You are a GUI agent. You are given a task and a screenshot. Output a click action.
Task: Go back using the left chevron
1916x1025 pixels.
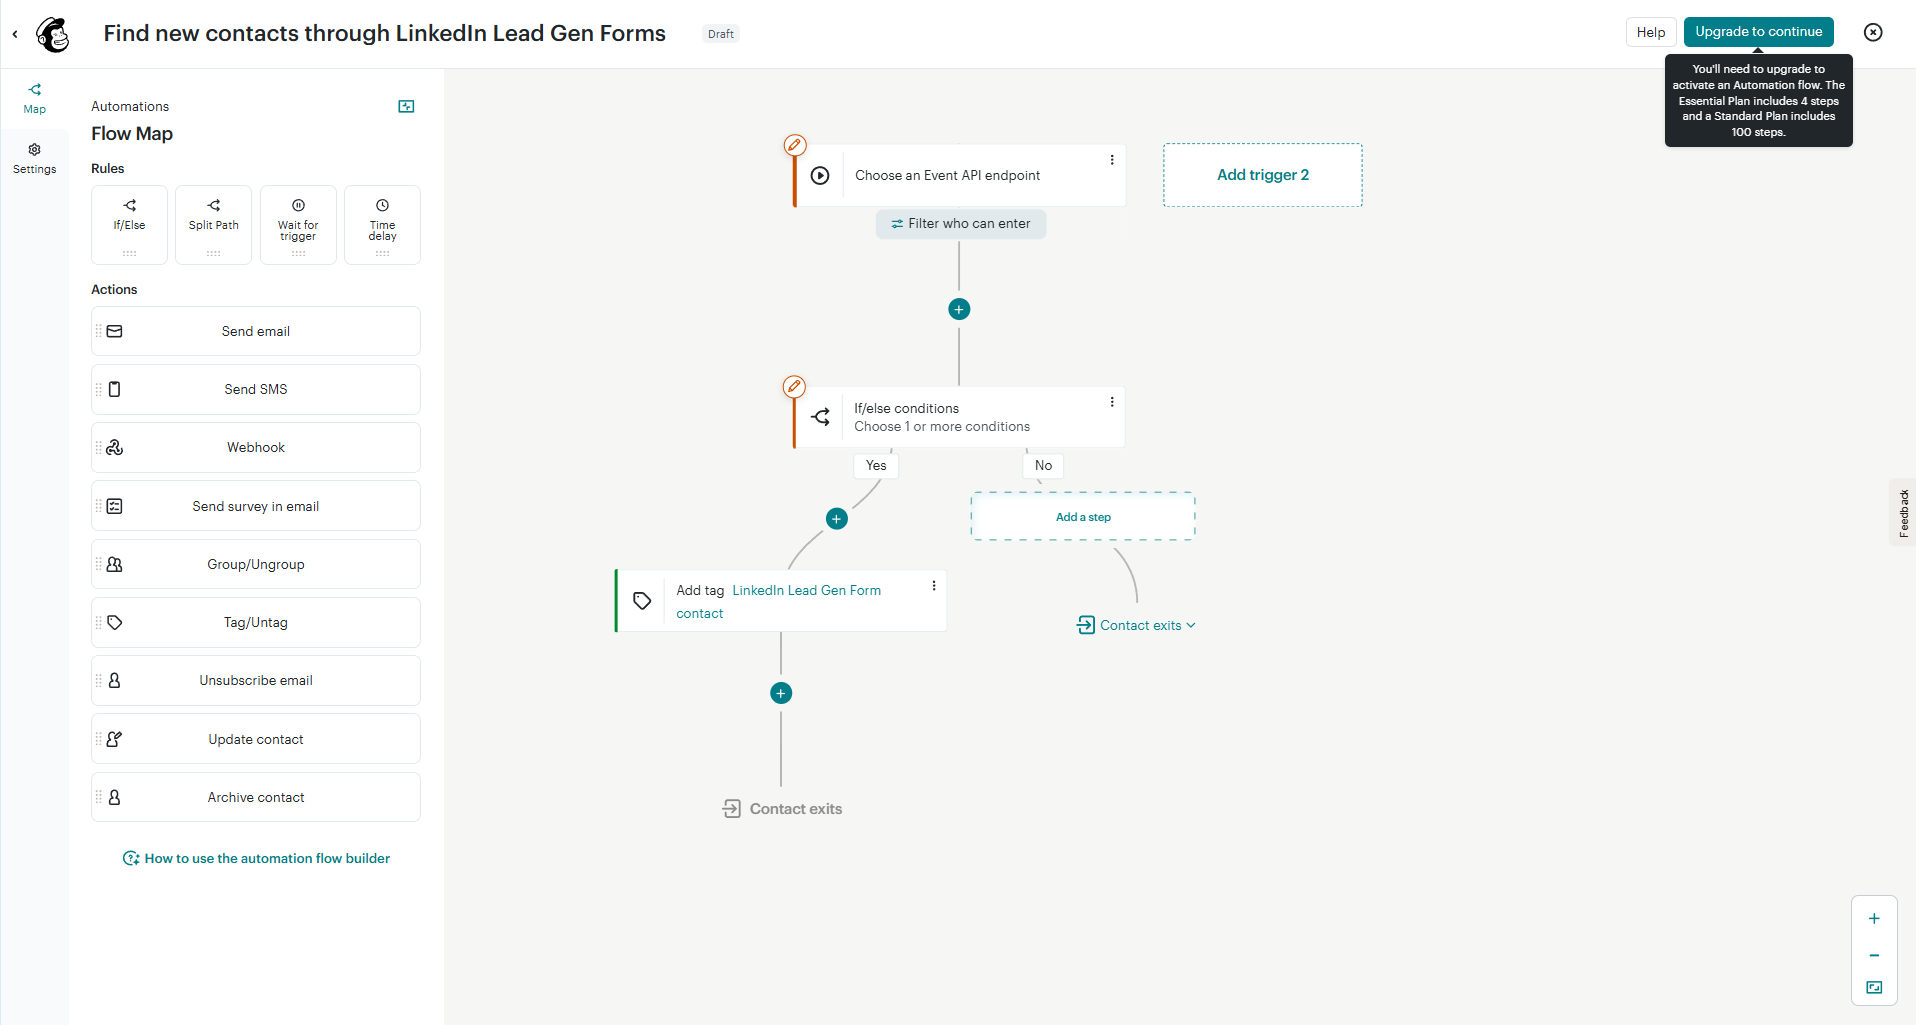15,34
